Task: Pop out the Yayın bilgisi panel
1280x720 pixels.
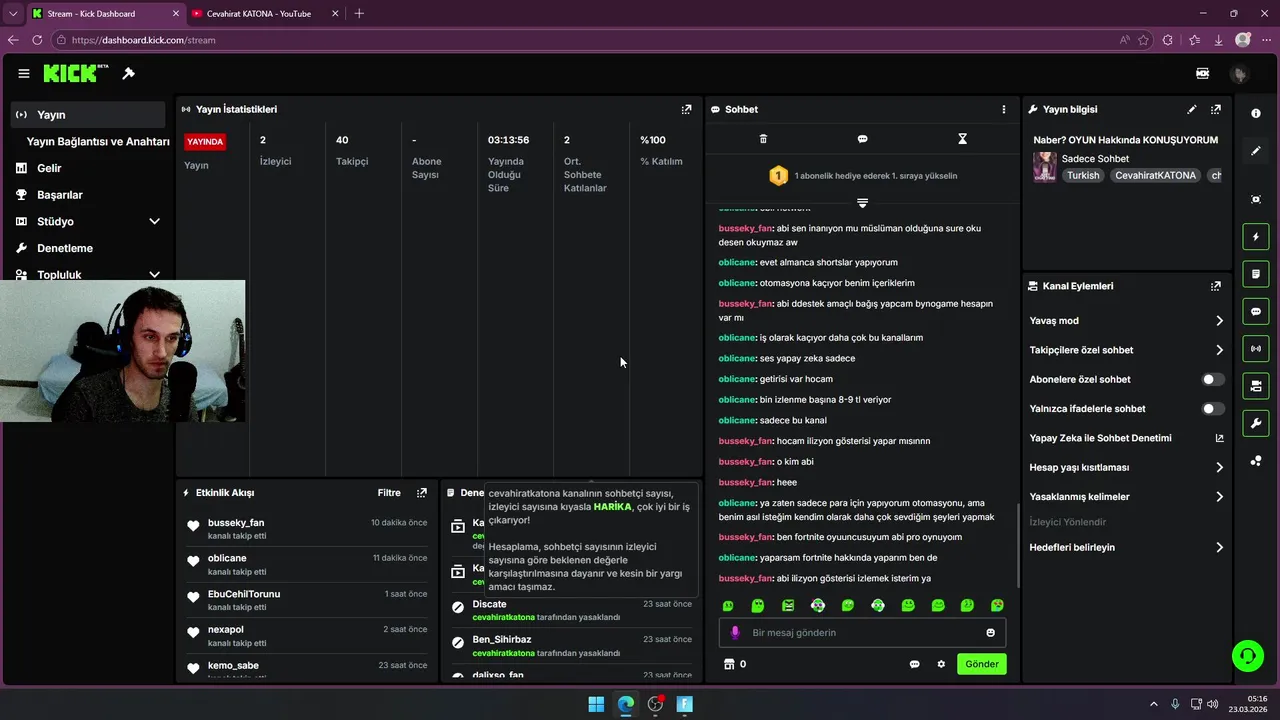Action: pyautogui.click(x=1216, y=109)
